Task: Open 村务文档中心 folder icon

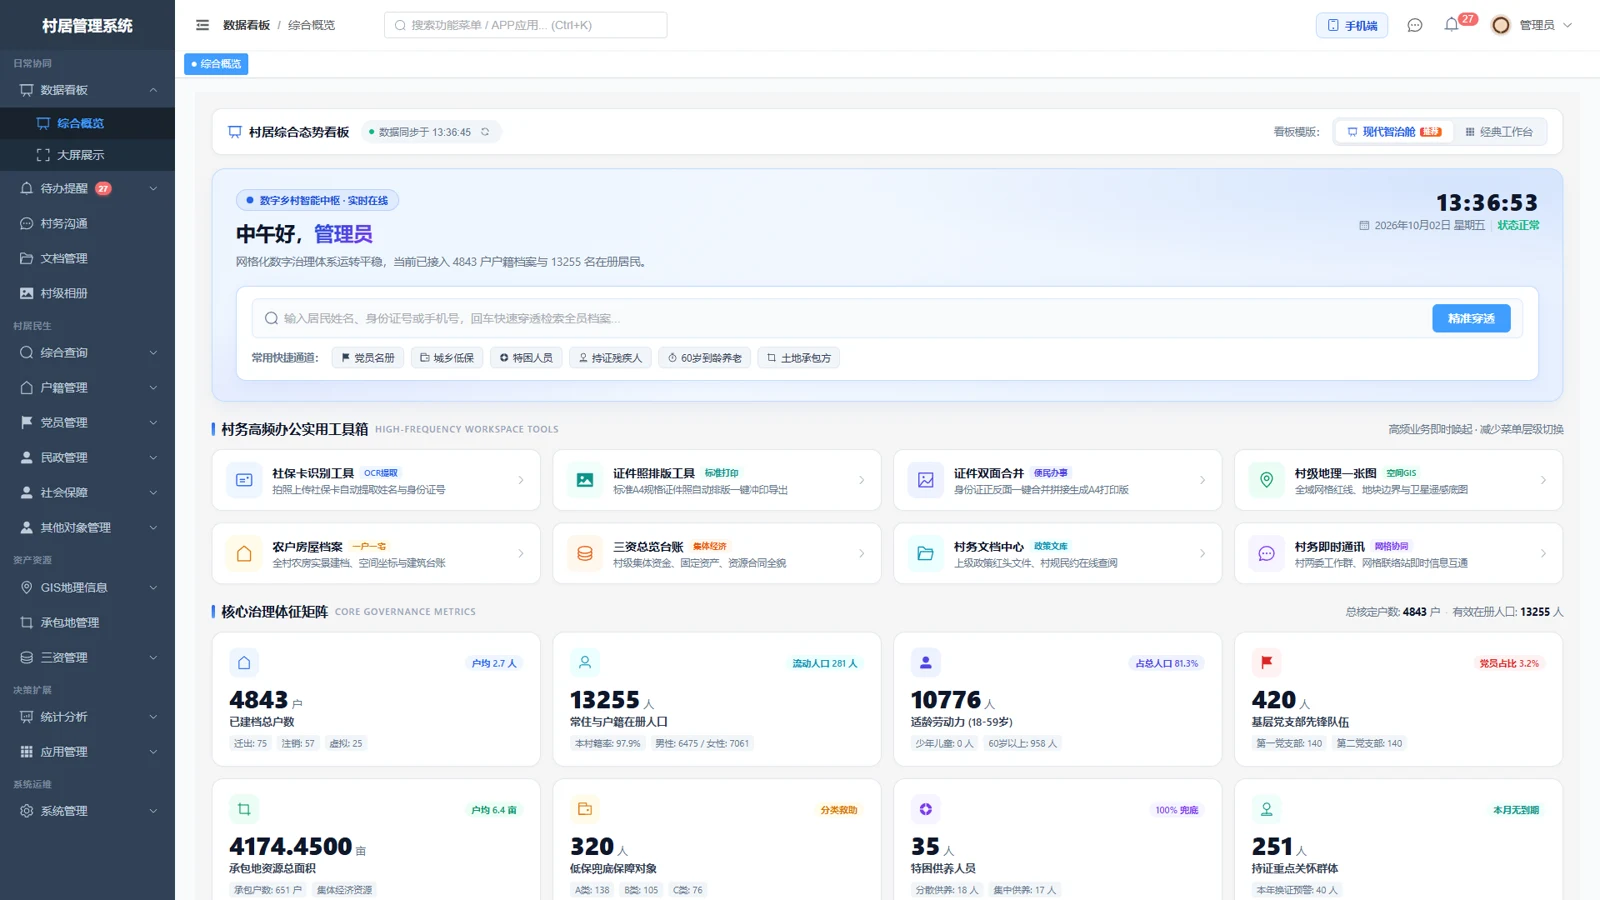Action: (x=926, y=553)
